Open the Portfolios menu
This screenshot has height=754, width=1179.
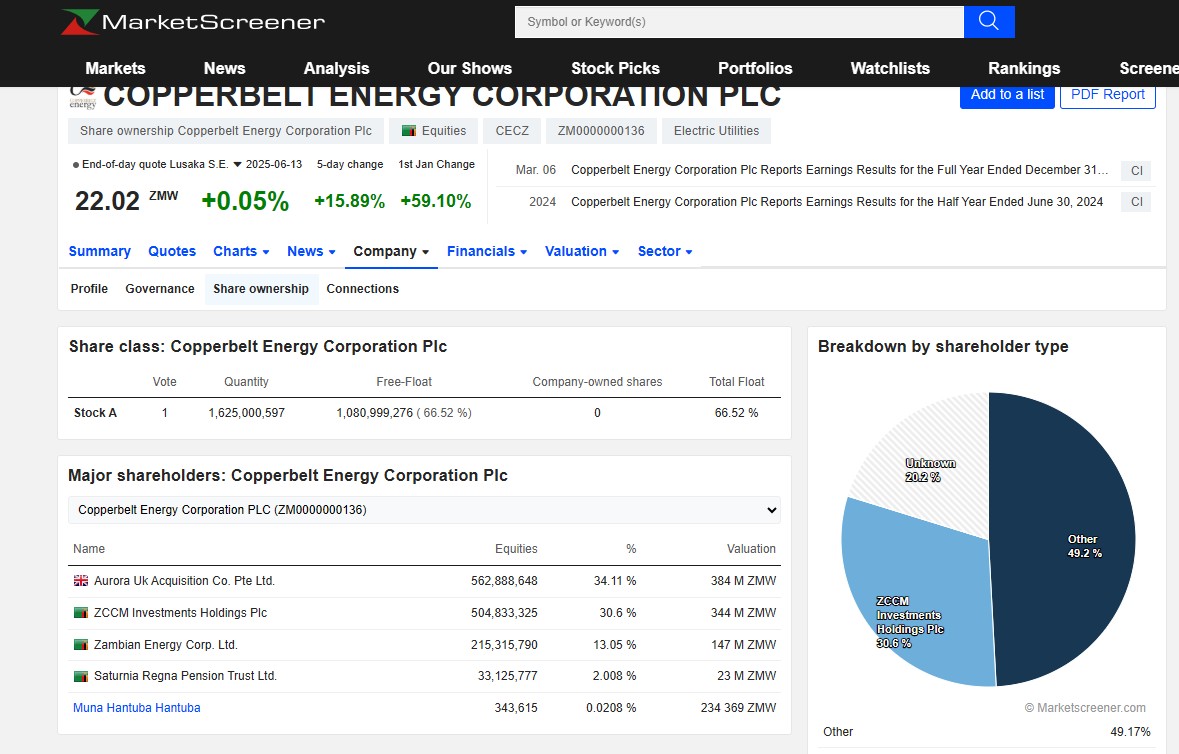coord(755,68)
